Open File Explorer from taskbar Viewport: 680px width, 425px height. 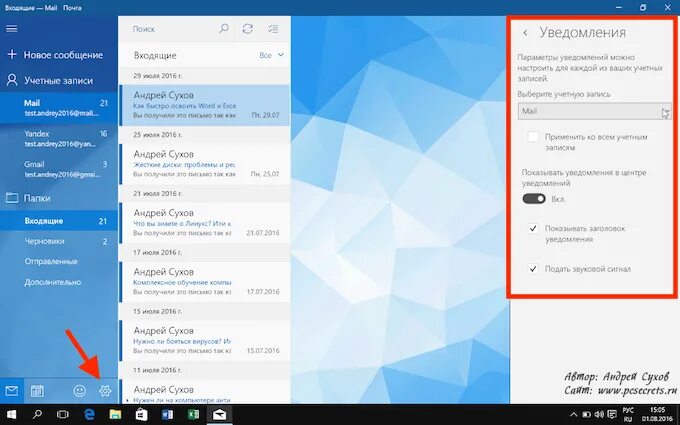(115, 415)
